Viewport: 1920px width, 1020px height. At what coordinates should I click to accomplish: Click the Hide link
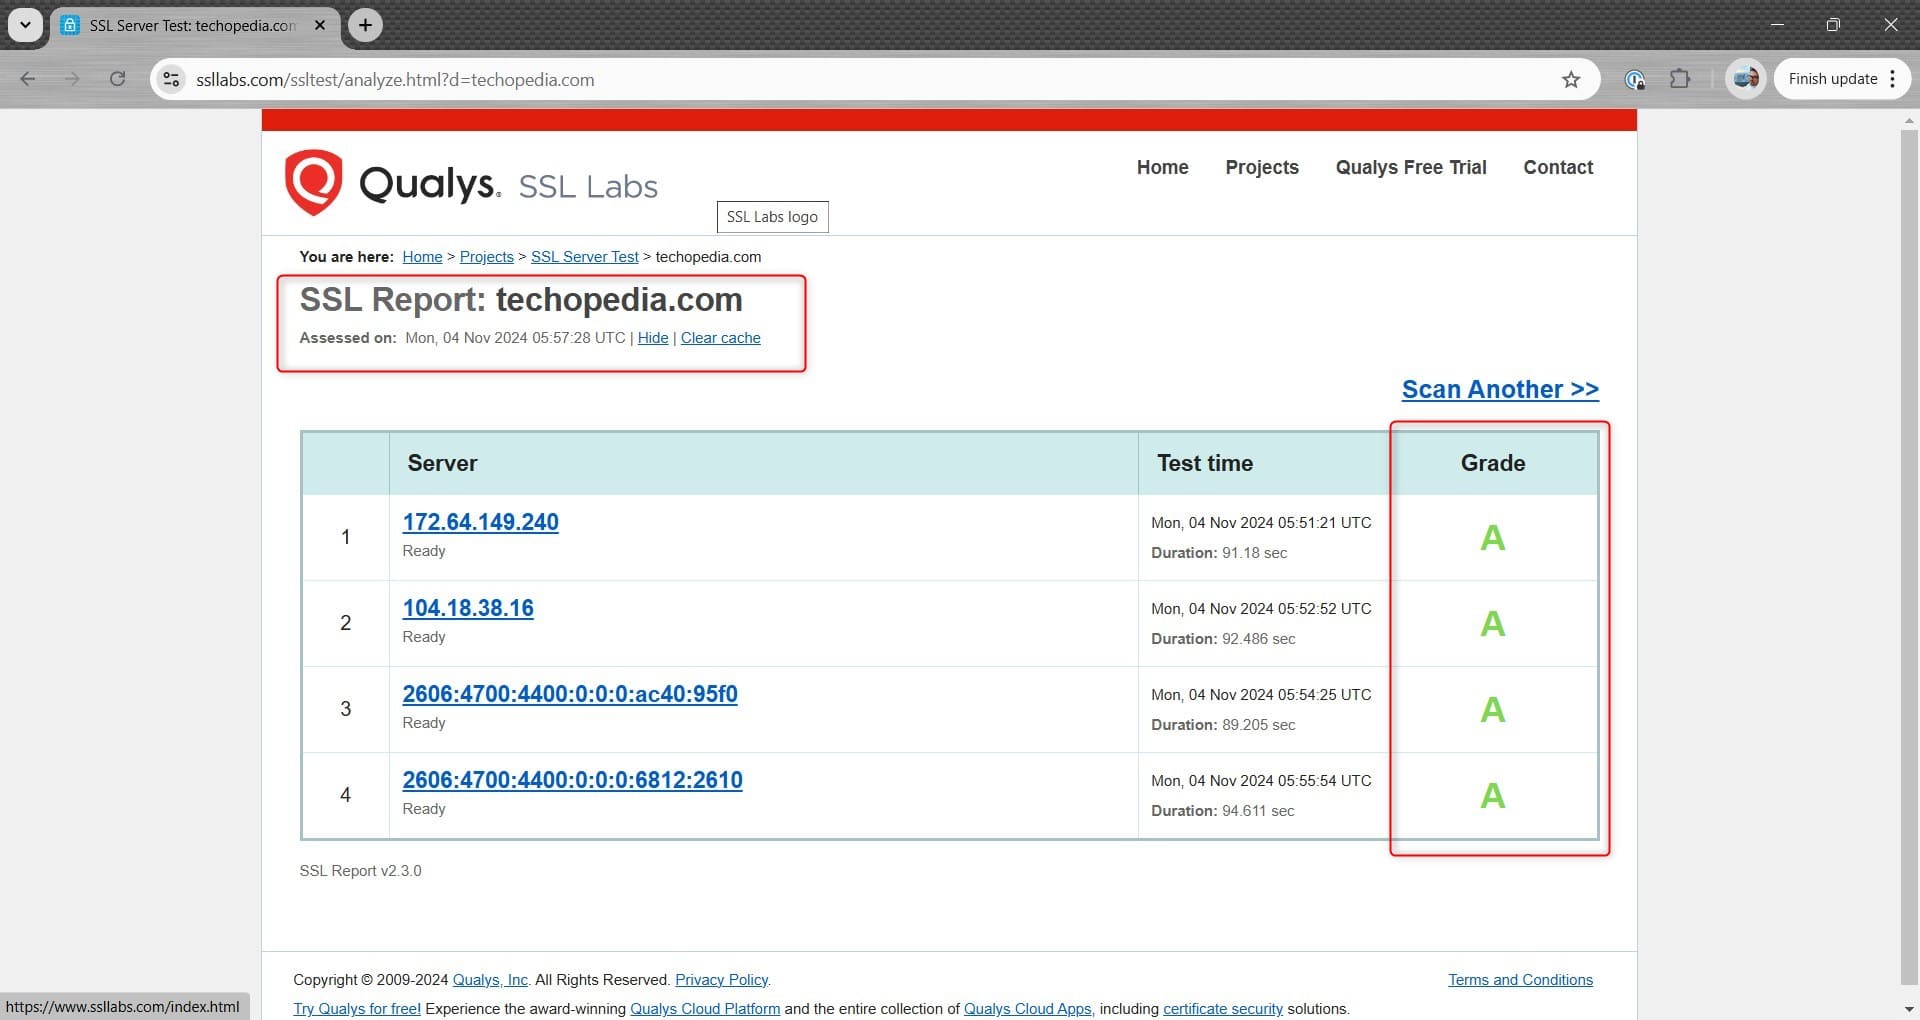click(x=653, y=338)
